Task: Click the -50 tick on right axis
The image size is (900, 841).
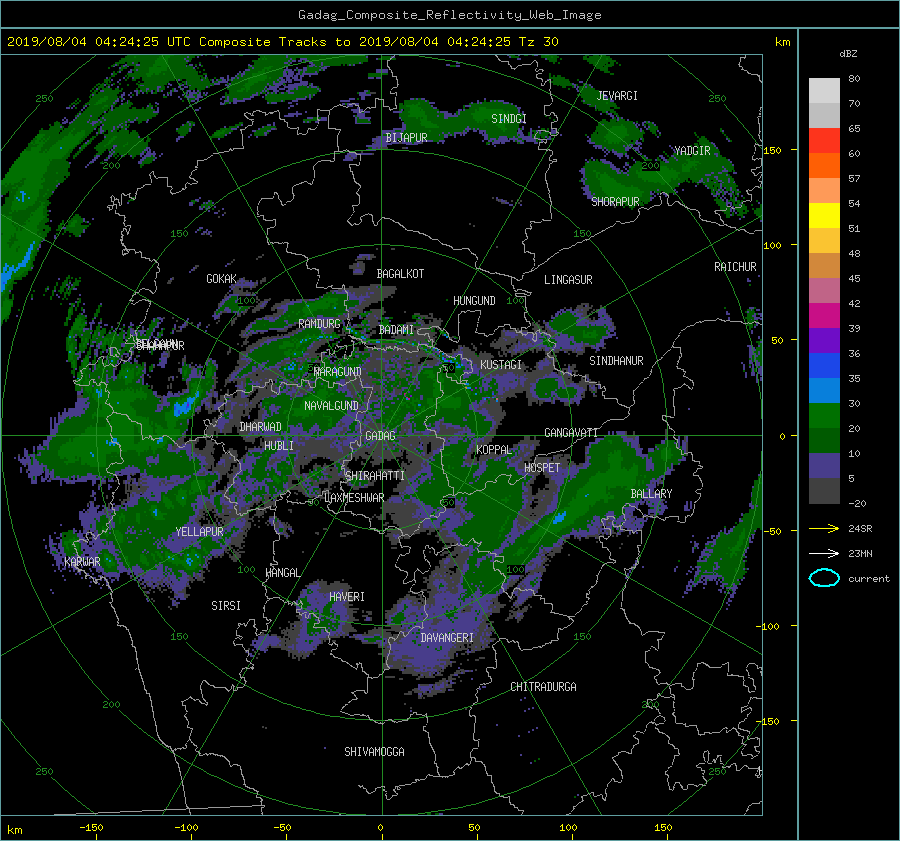Action: 772,532
